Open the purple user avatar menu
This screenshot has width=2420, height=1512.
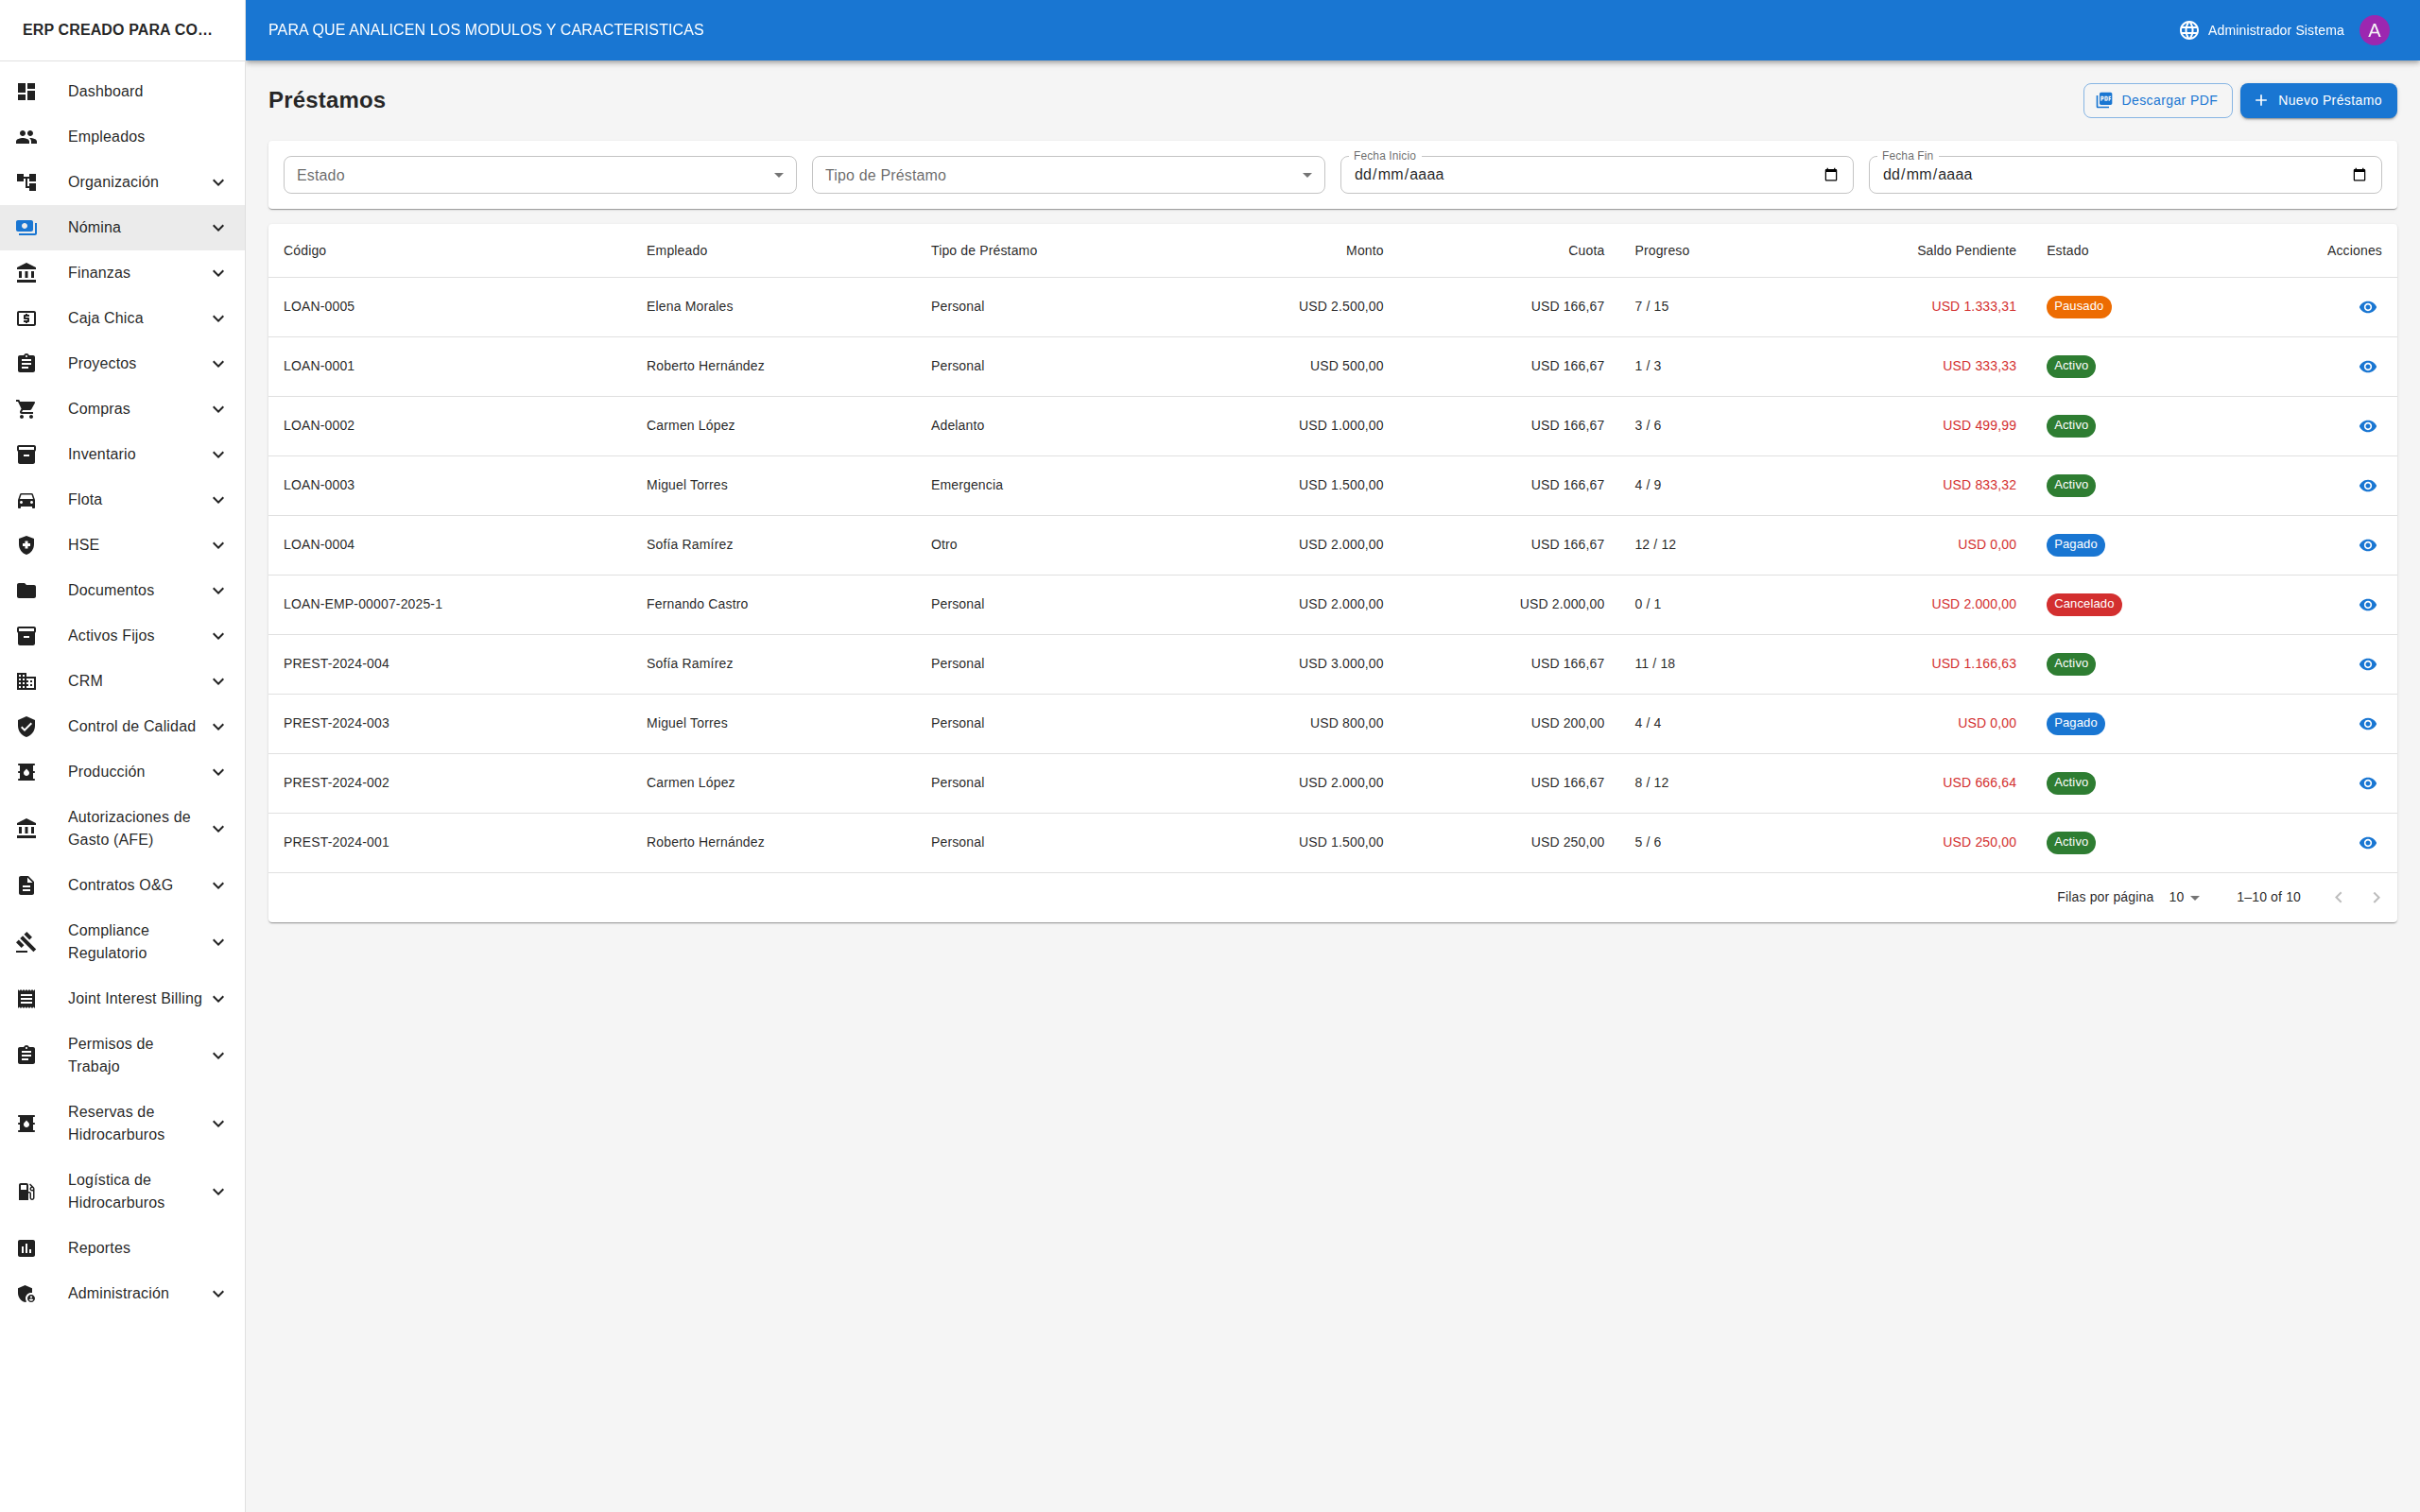click(x=2373, y=30)
